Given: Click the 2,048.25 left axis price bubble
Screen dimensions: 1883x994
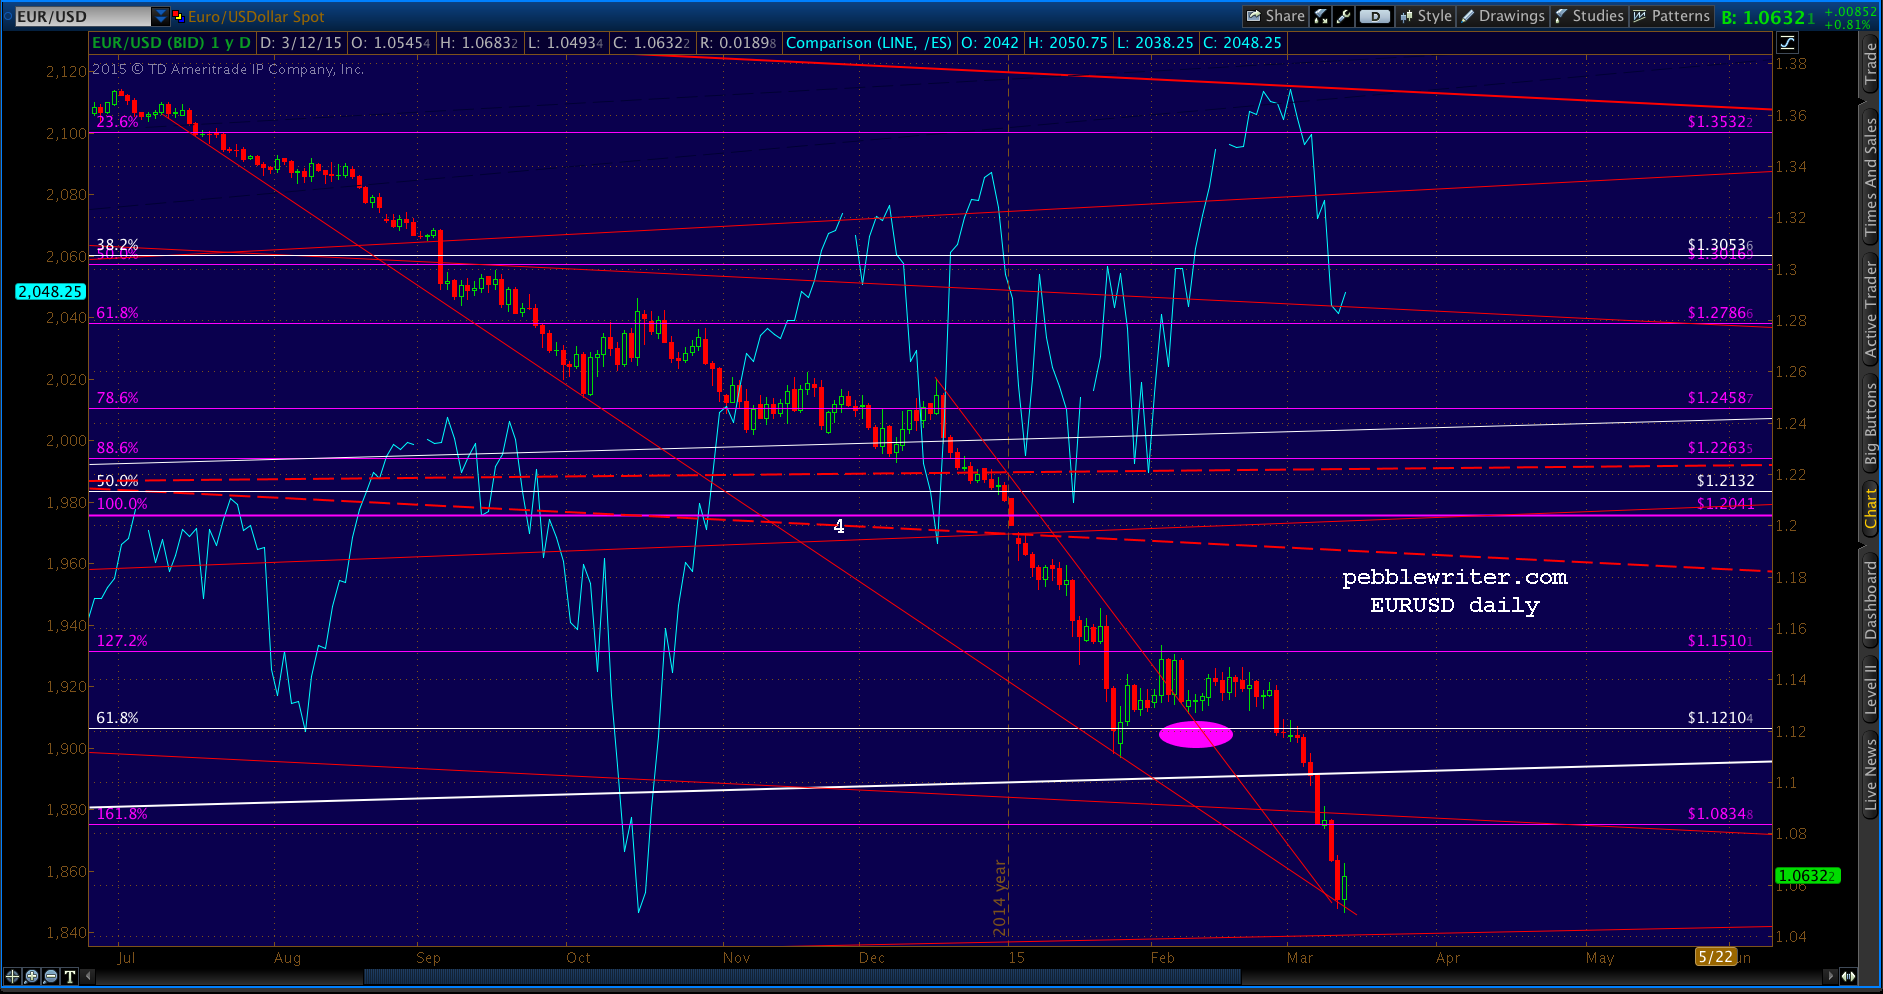Looking at the screenshot, I should (x=51, y=292).
